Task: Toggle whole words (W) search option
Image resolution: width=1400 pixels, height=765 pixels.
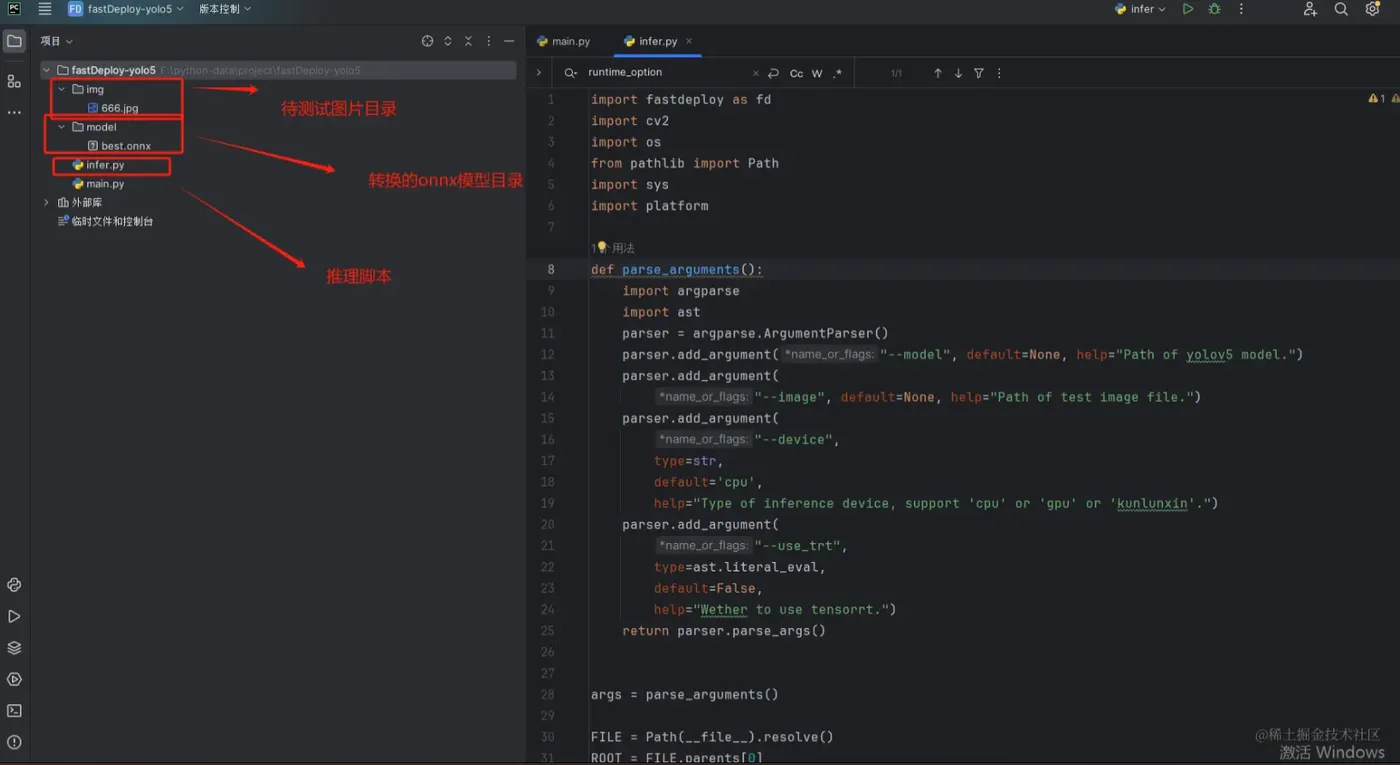Action: [x=817, y=73]
